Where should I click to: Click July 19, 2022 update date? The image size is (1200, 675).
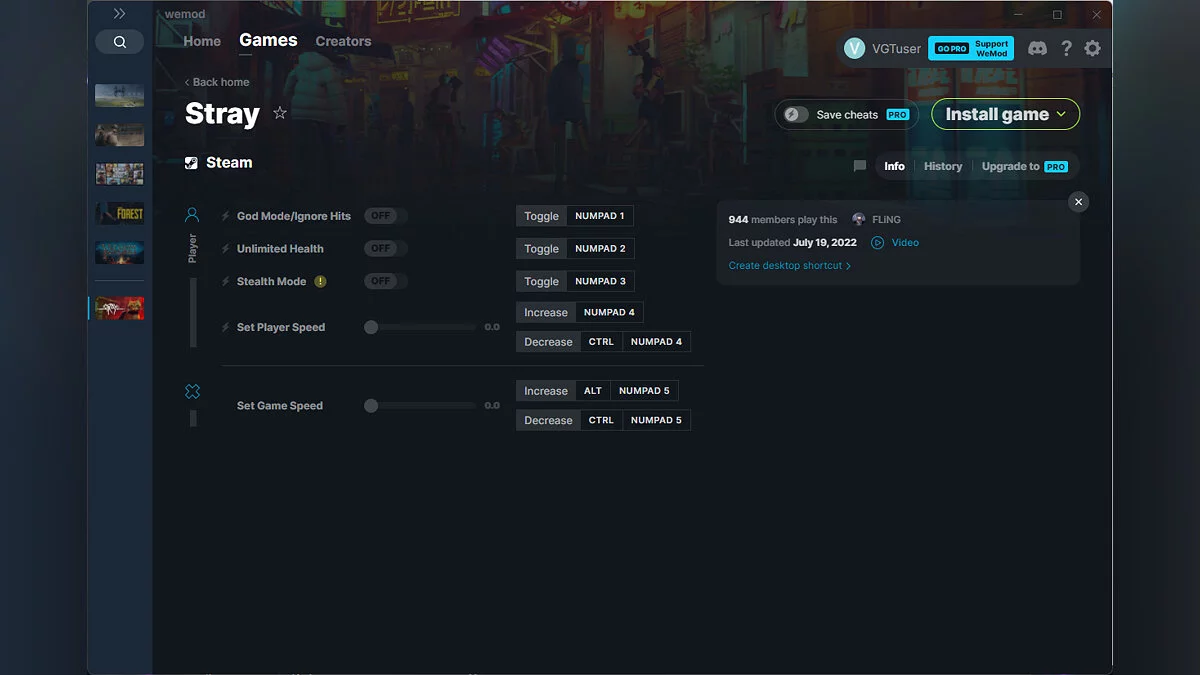point(825,242)
